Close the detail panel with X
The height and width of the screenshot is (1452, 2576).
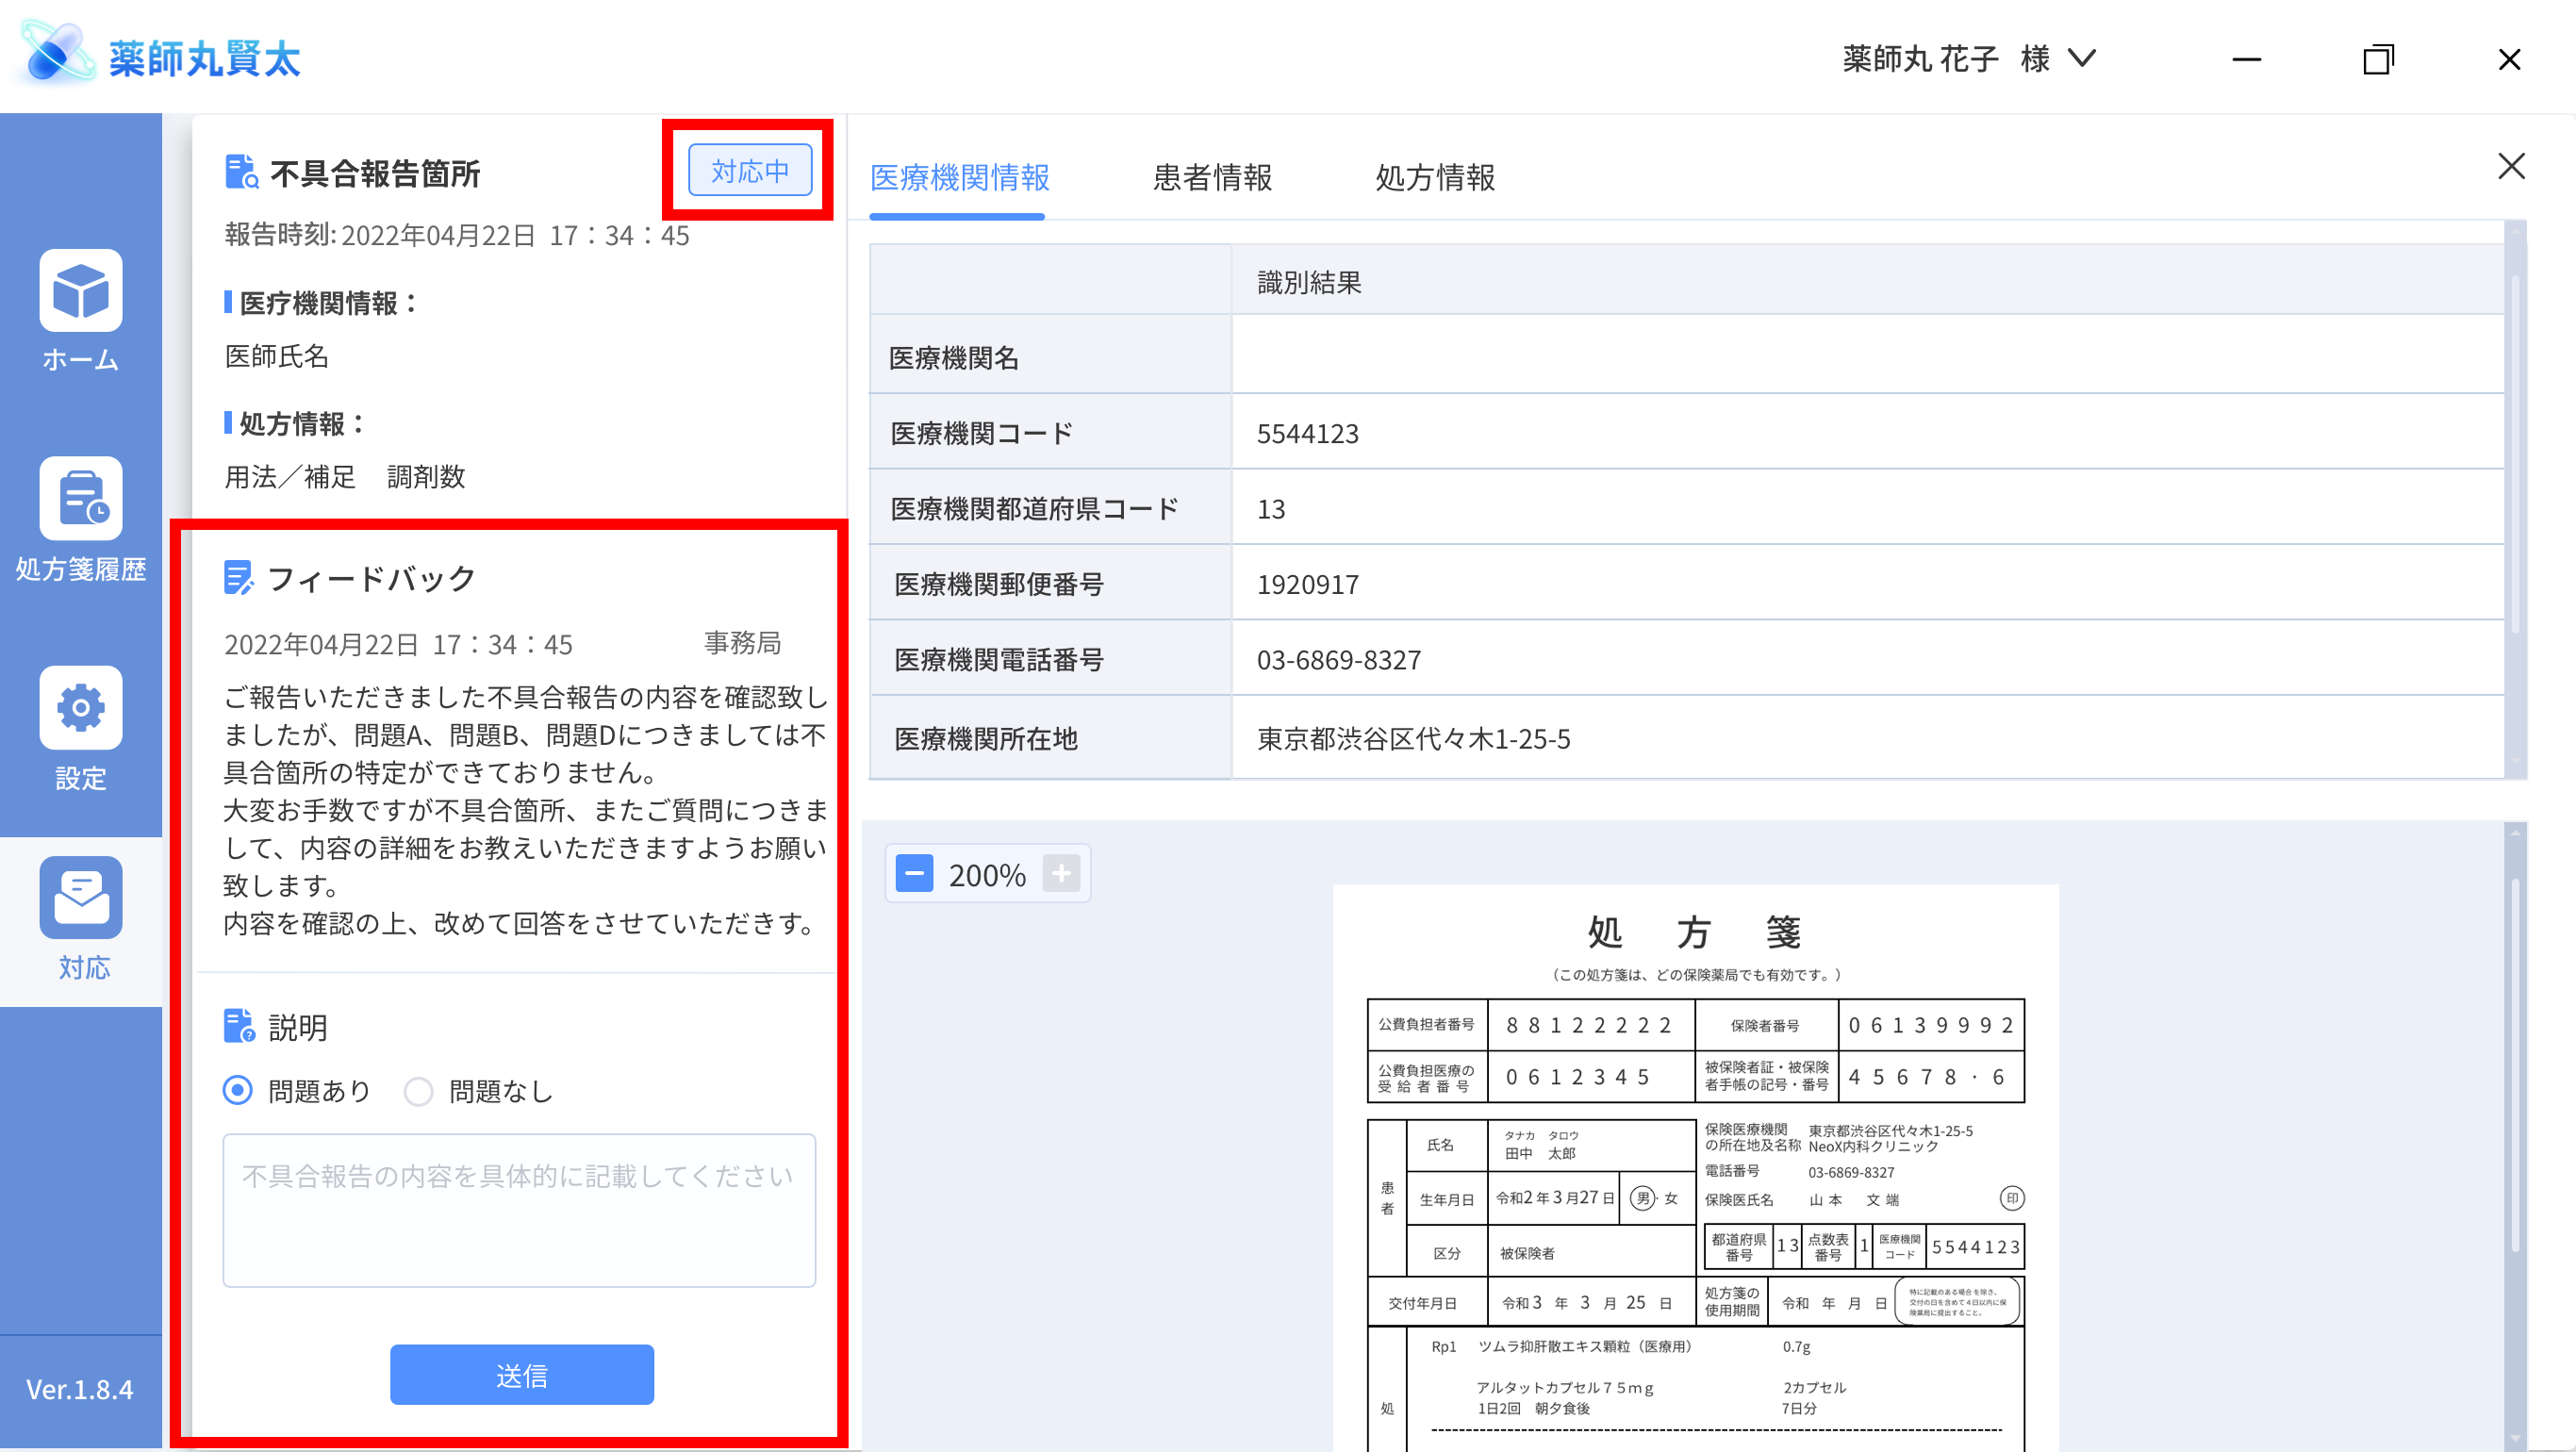[2511, 166]
